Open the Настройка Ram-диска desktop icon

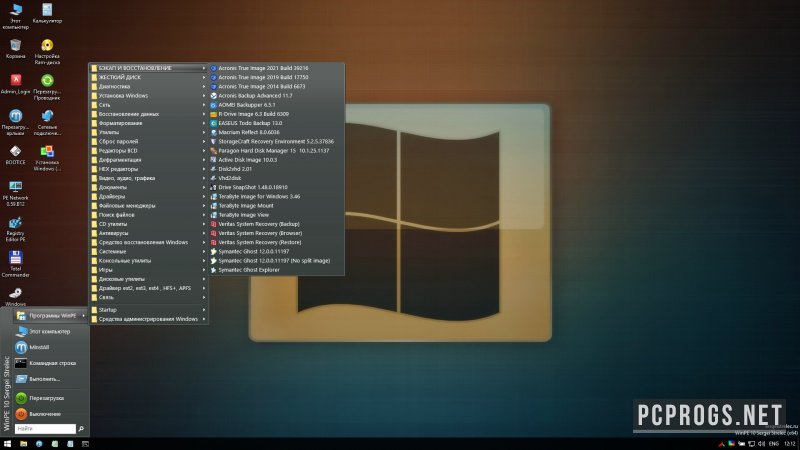click(47, 52)
